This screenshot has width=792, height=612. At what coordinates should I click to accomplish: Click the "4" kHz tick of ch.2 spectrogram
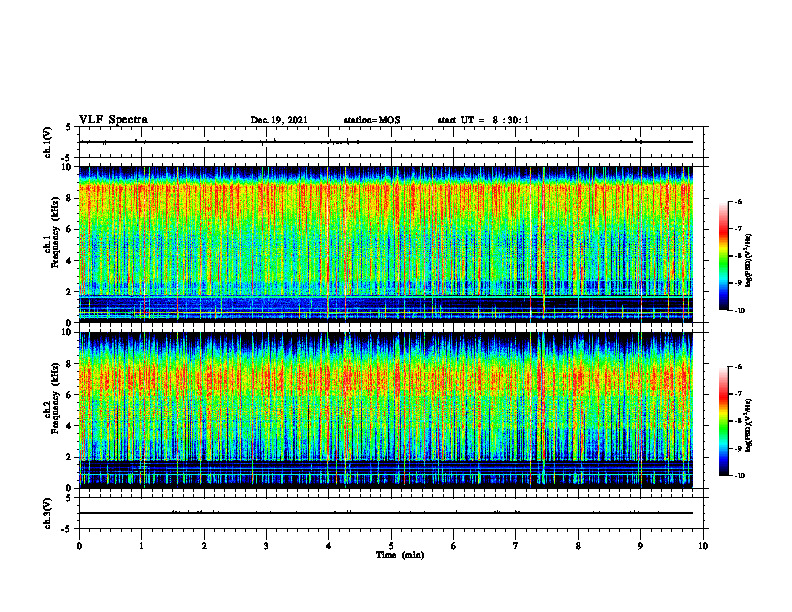point(70,426)
